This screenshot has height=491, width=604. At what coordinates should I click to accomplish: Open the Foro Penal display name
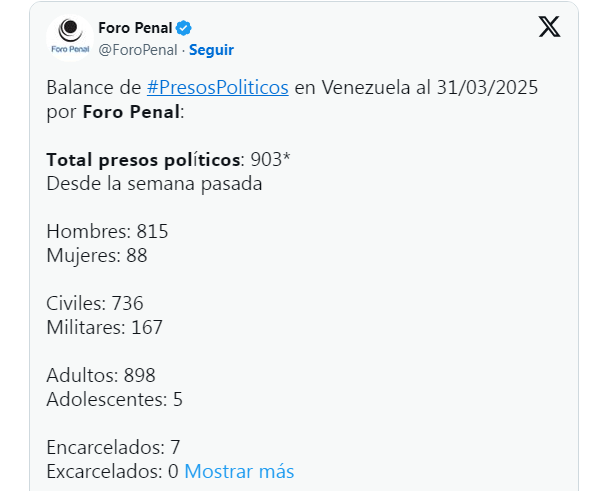135,28
